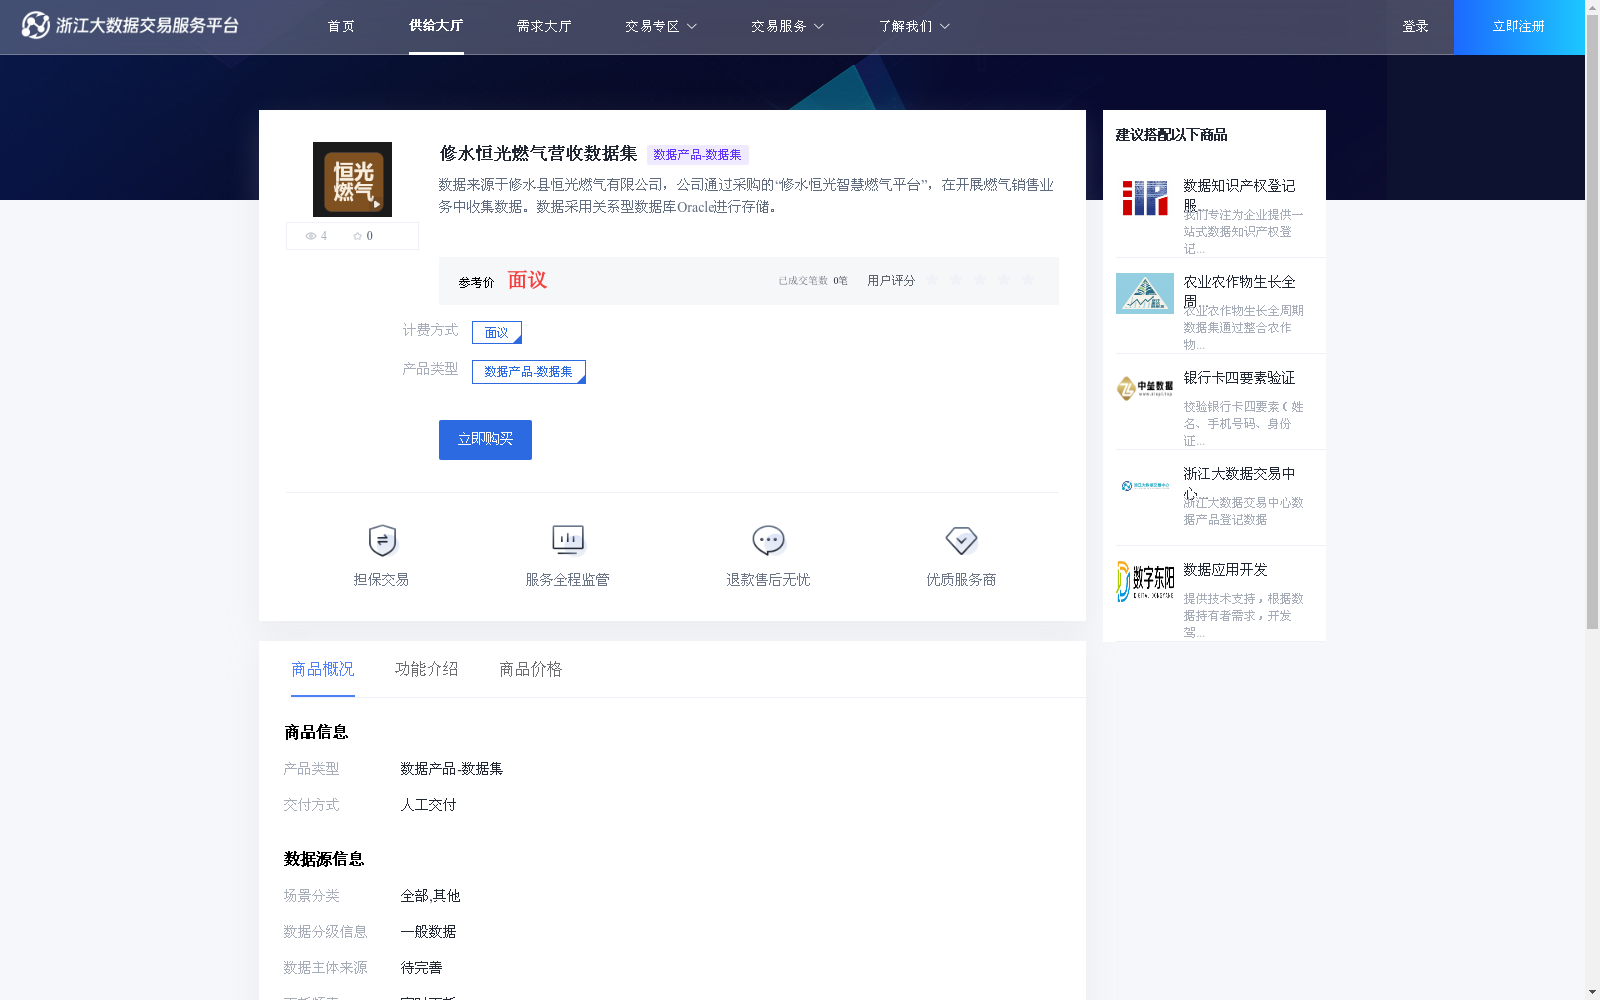Click the 修水恒光燃气营收数据集 product title

point(538,153)
